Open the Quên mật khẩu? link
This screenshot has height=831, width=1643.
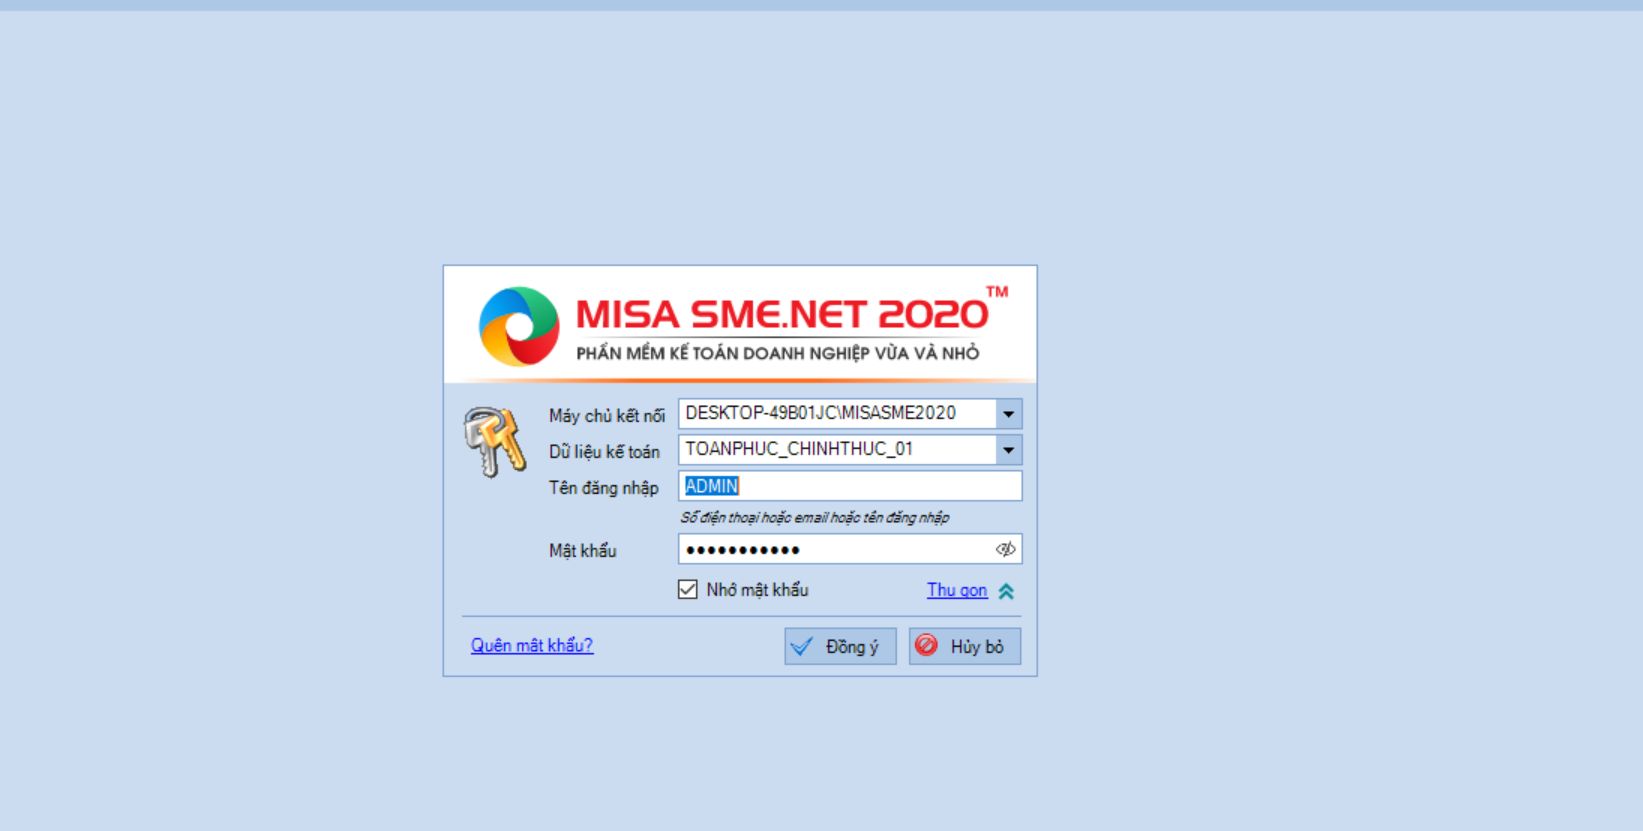point(532,645)
